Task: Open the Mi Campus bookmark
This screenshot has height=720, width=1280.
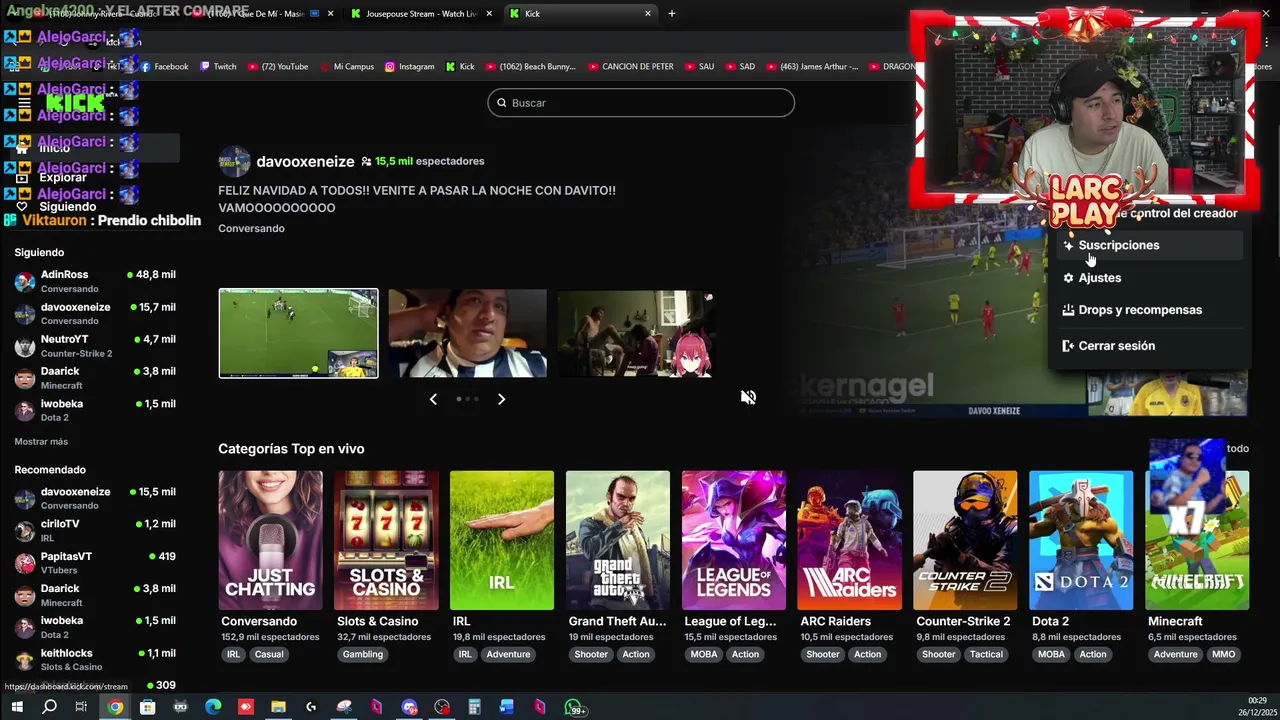Action: (x=346, y=66)
